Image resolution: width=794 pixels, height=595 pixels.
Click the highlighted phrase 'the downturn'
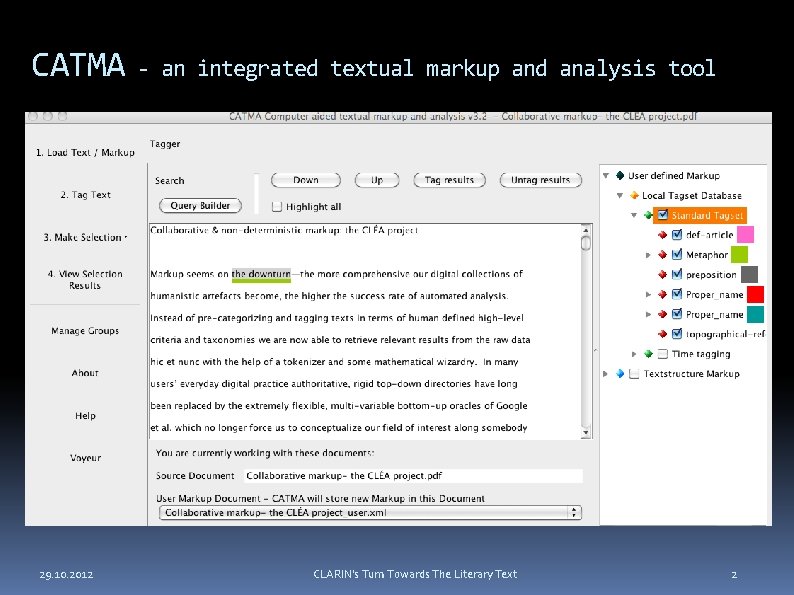click(261, 274)
